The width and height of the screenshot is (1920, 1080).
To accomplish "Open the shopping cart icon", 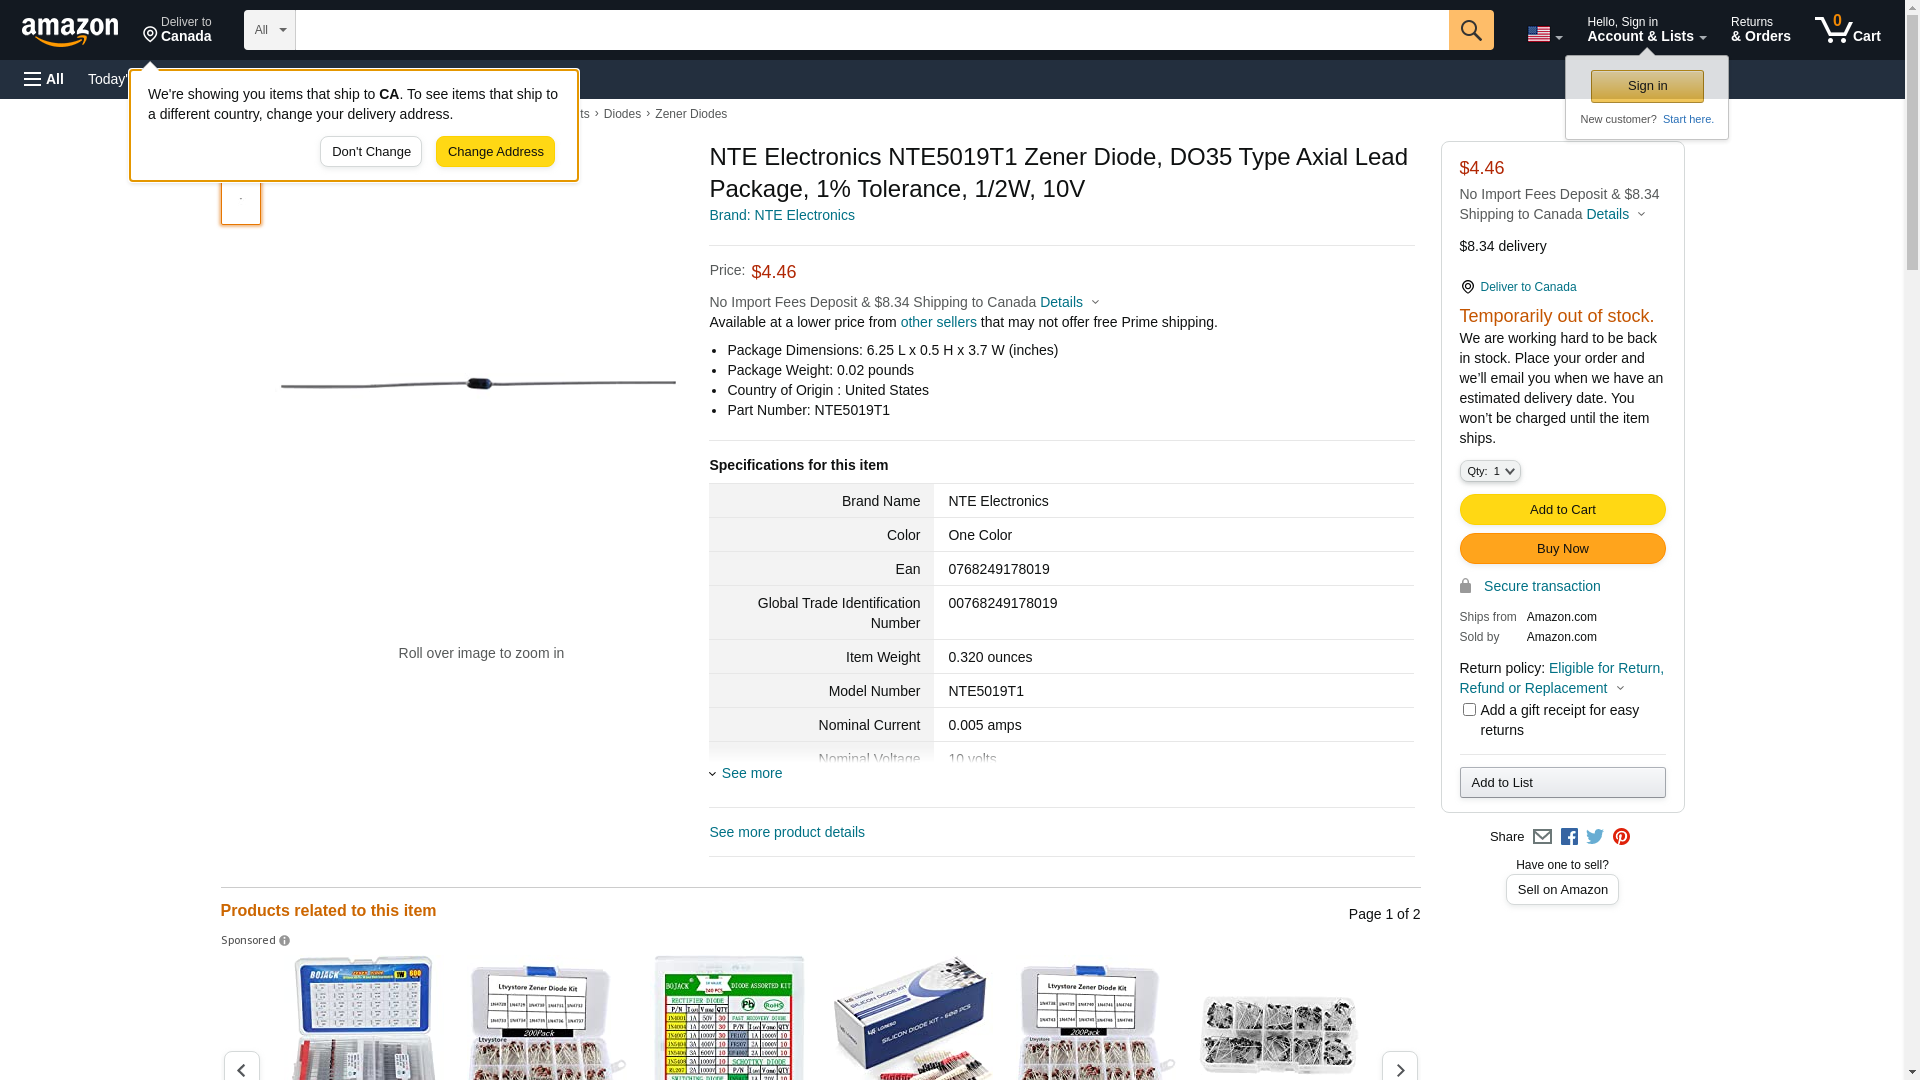I will (x=1847, y=30).
